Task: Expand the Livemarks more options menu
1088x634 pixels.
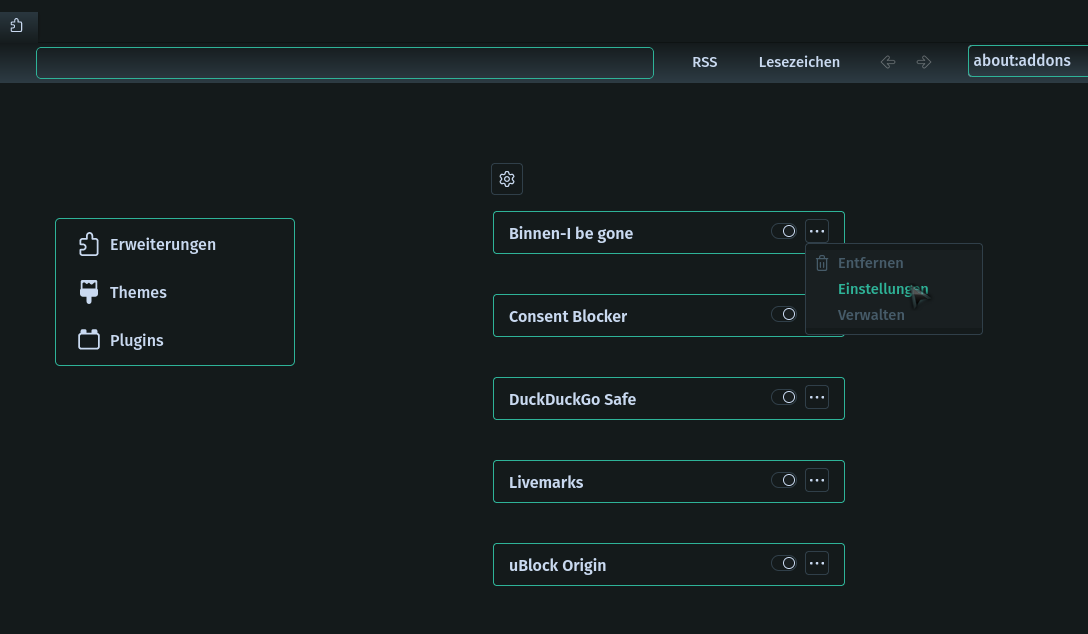Action: coord(817,481)
